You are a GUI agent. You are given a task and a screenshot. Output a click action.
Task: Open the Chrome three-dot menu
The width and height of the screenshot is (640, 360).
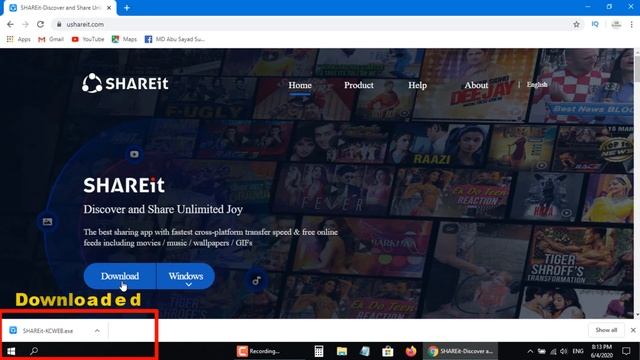[x=631, y=24]
